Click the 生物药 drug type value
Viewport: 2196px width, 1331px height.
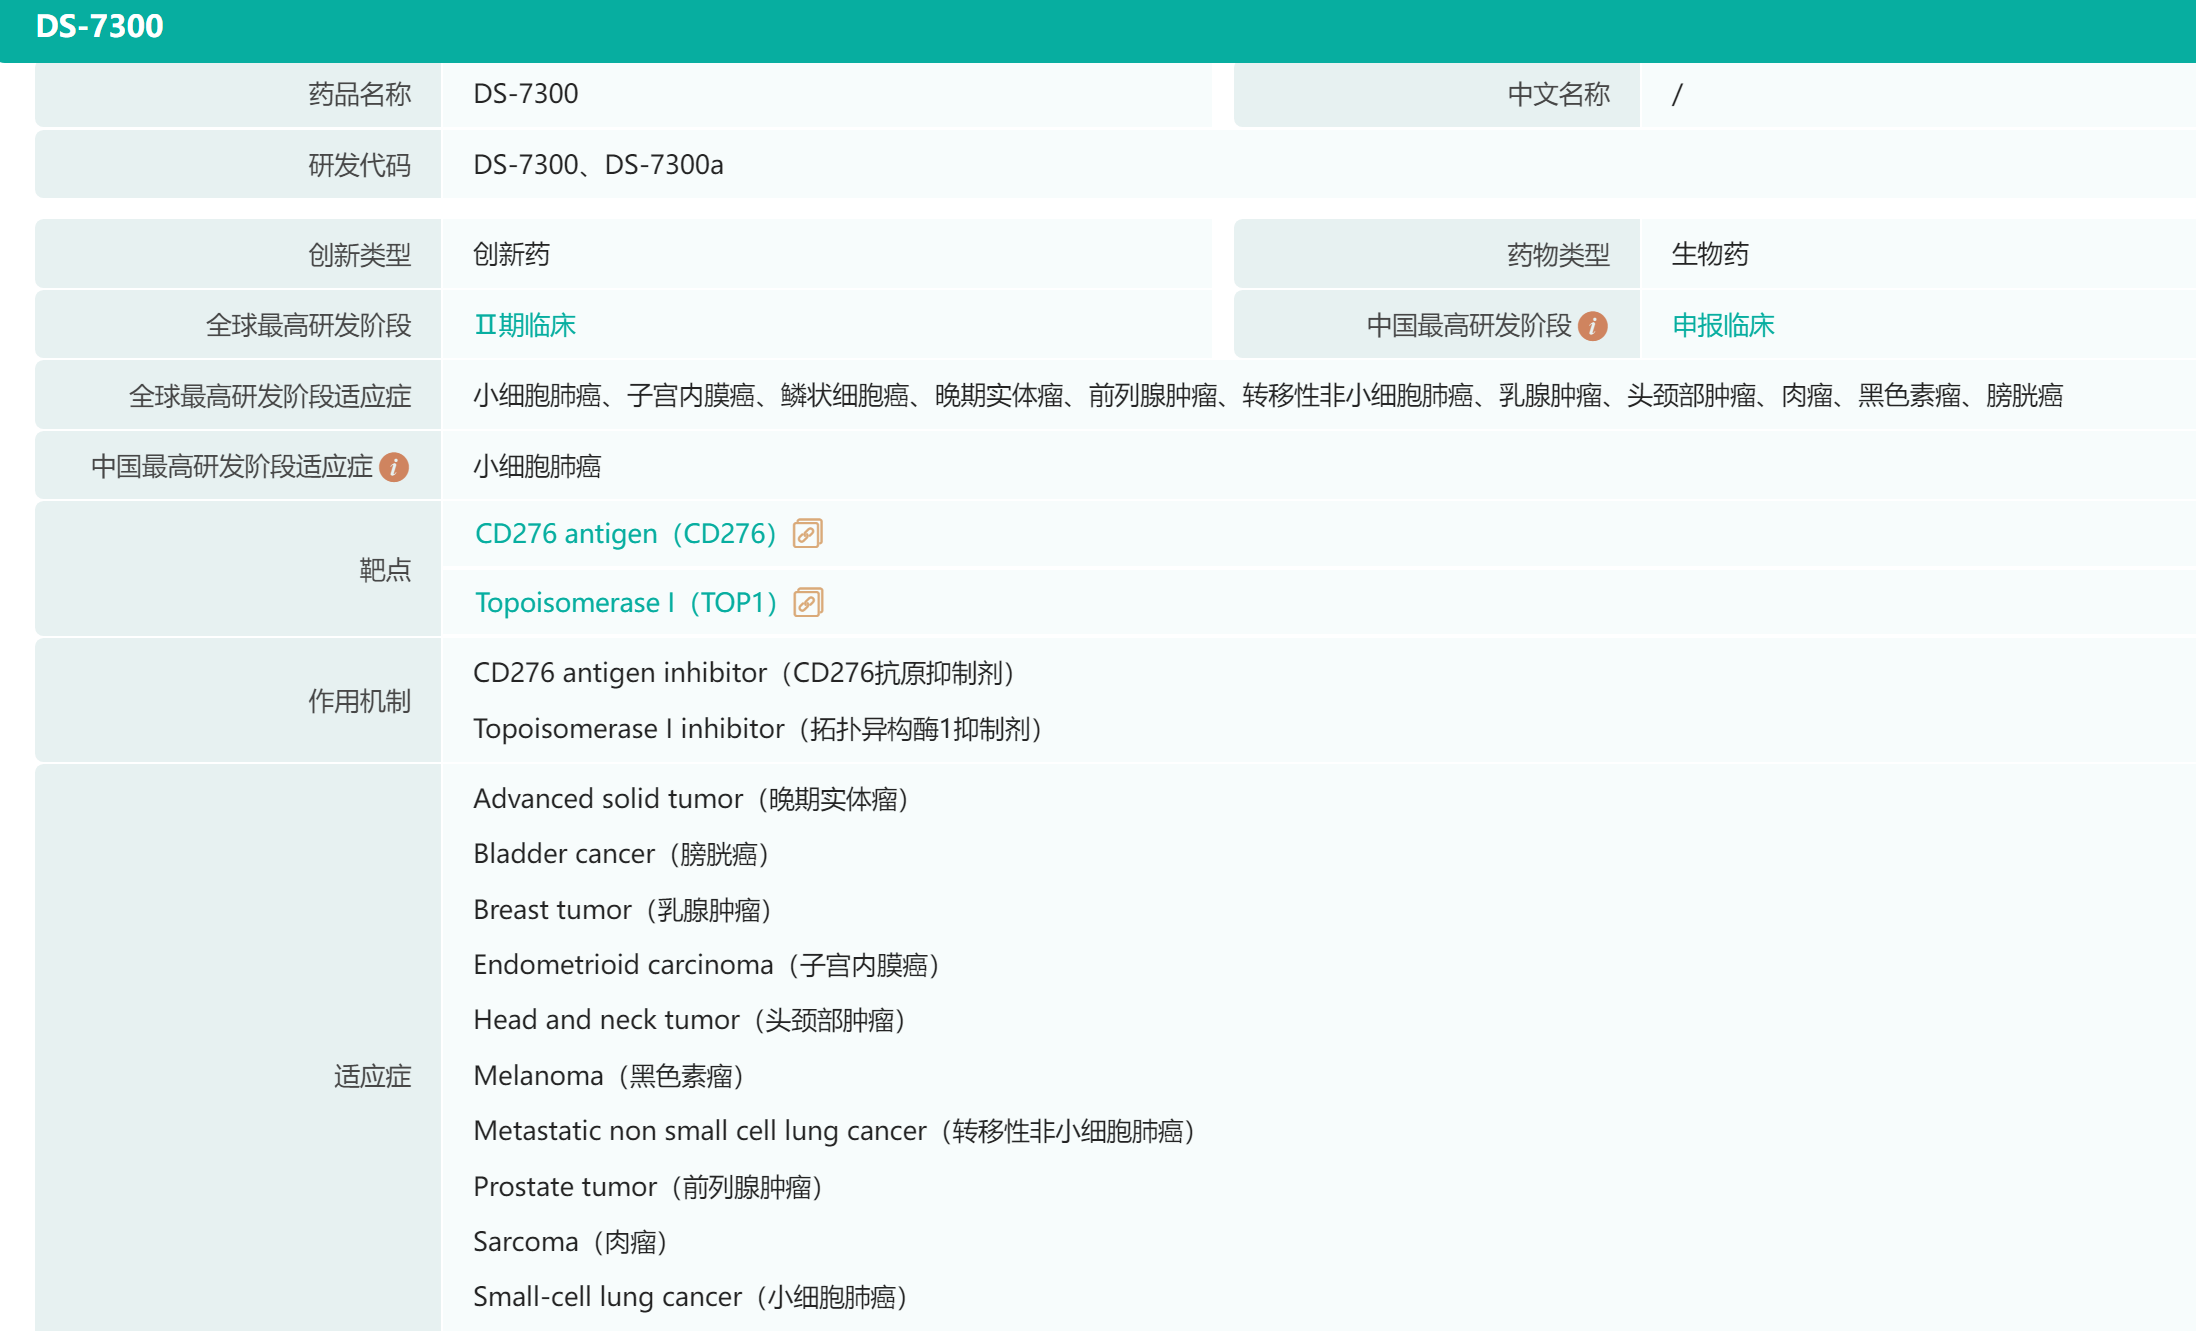(1710, 254)
